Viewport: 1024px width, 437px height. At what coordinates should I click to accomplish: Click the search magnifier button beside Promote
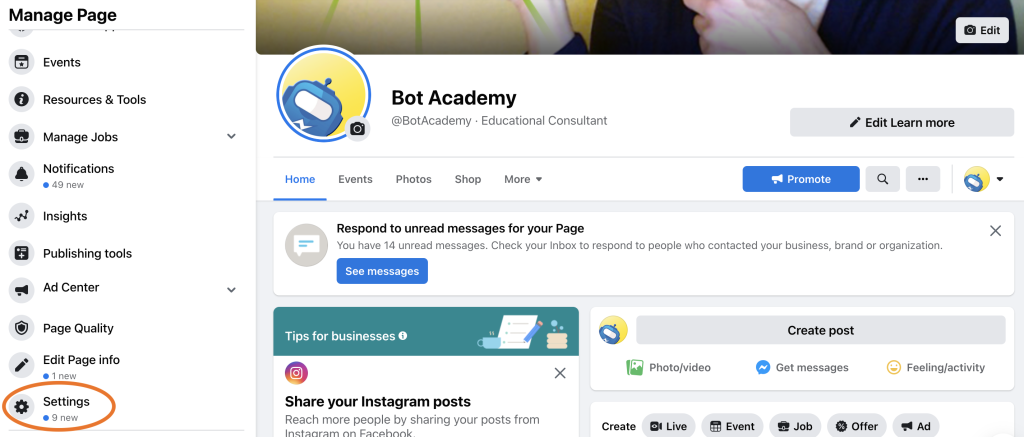[882, 179]
